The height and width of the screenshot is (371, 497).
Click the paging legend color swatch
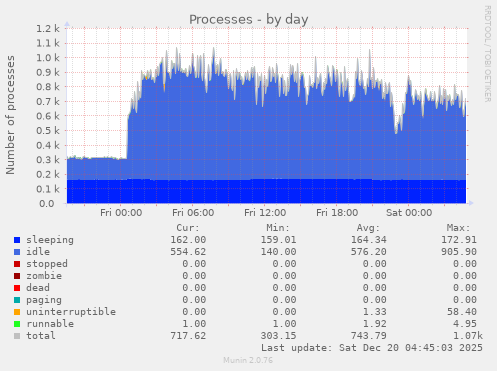17,300
